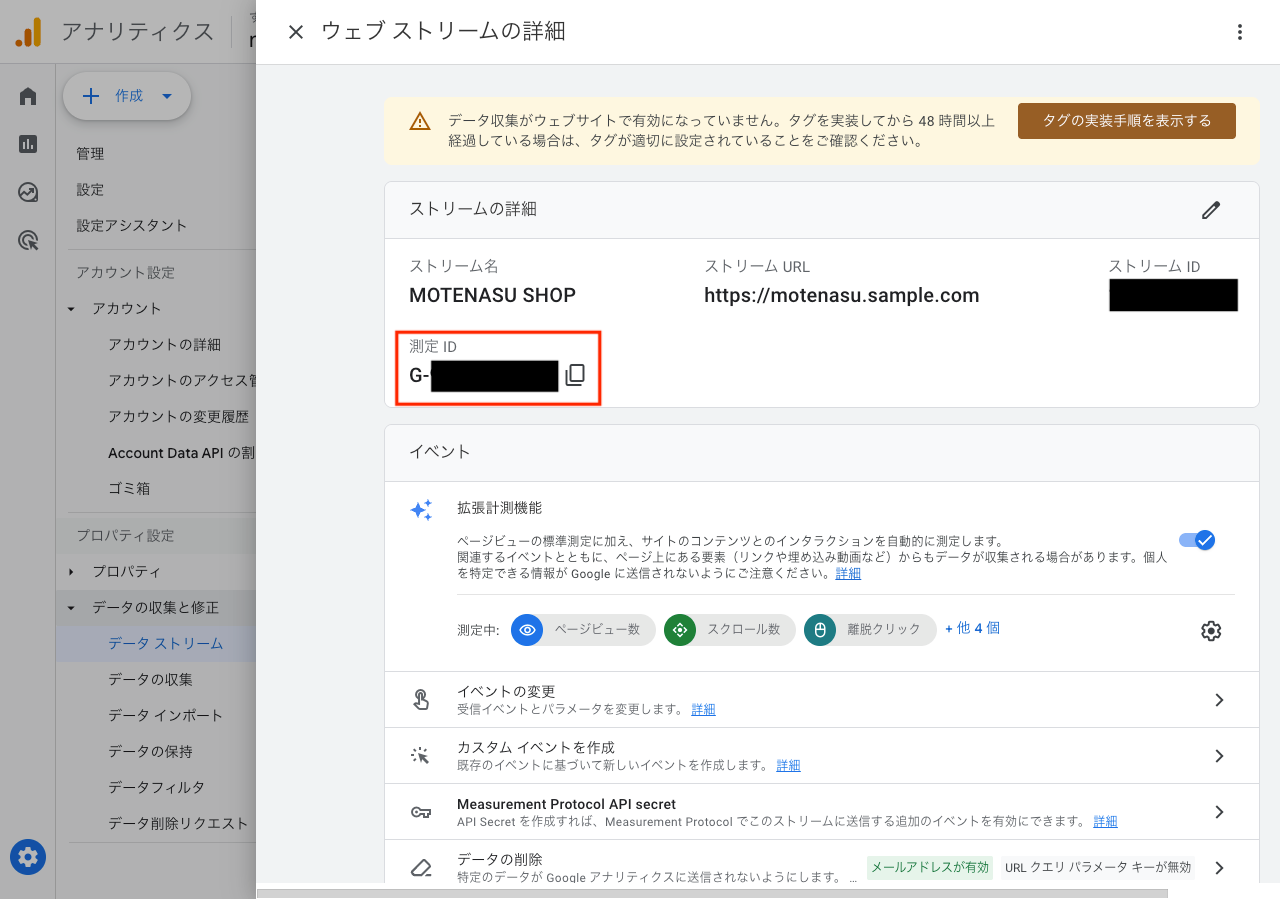Click the タグの実装手順を表示する button
Screen dimensions: 1280x899
pos(1126,120)
